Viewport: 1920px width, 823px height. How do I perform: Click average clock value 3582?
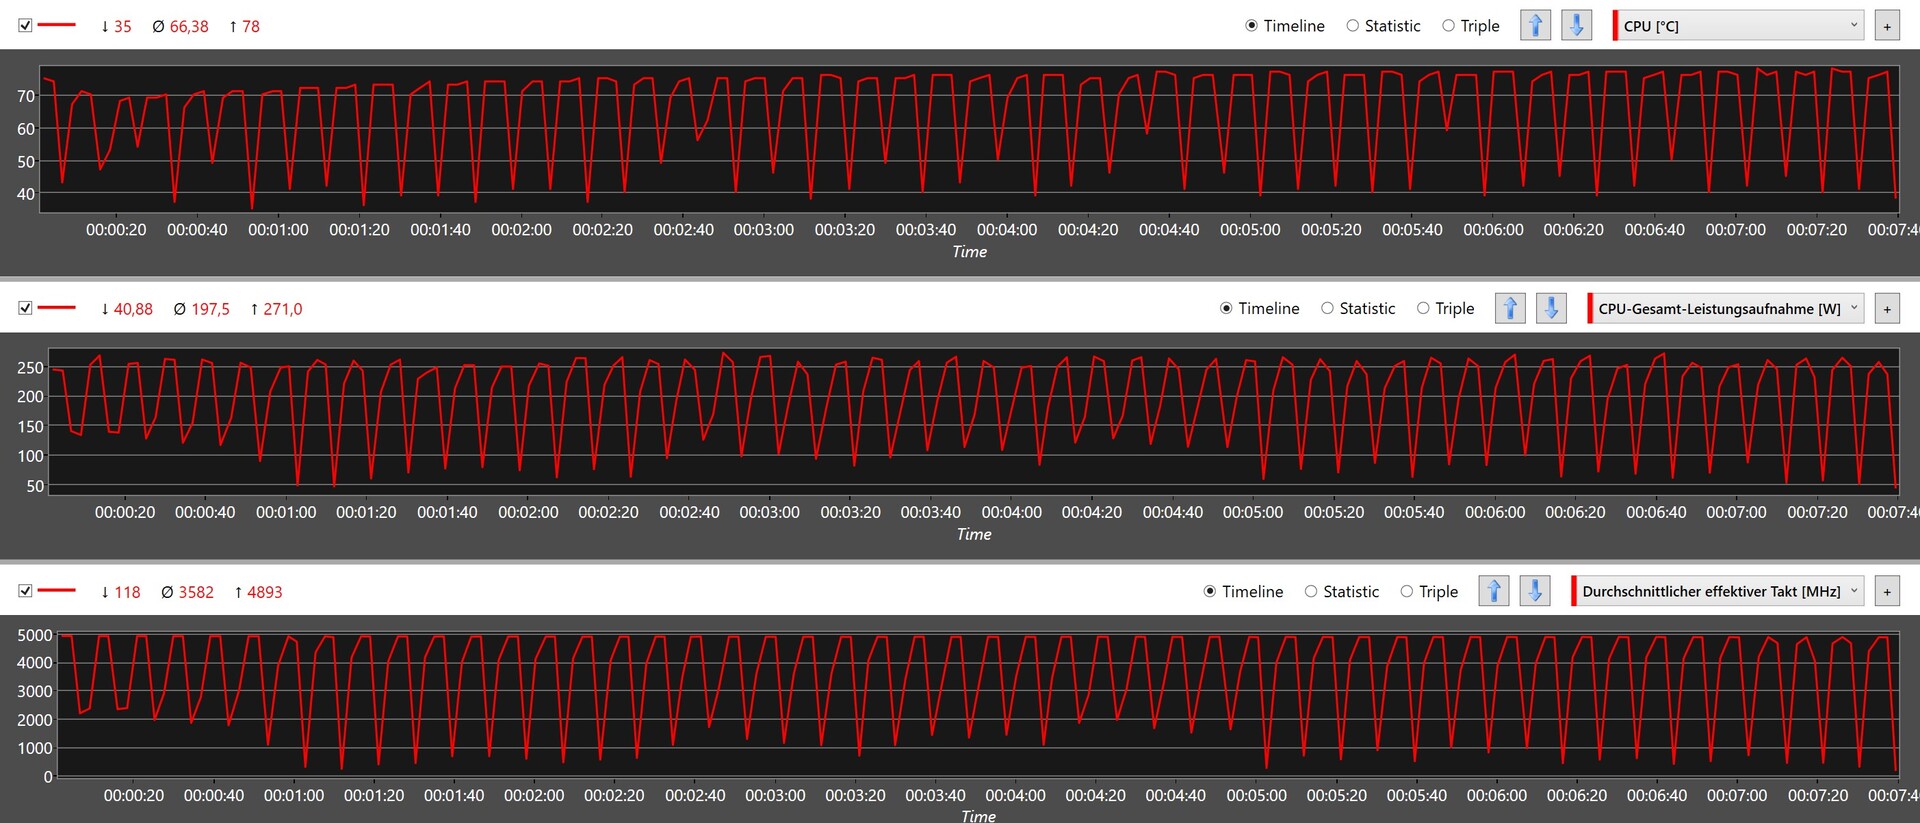196,592
